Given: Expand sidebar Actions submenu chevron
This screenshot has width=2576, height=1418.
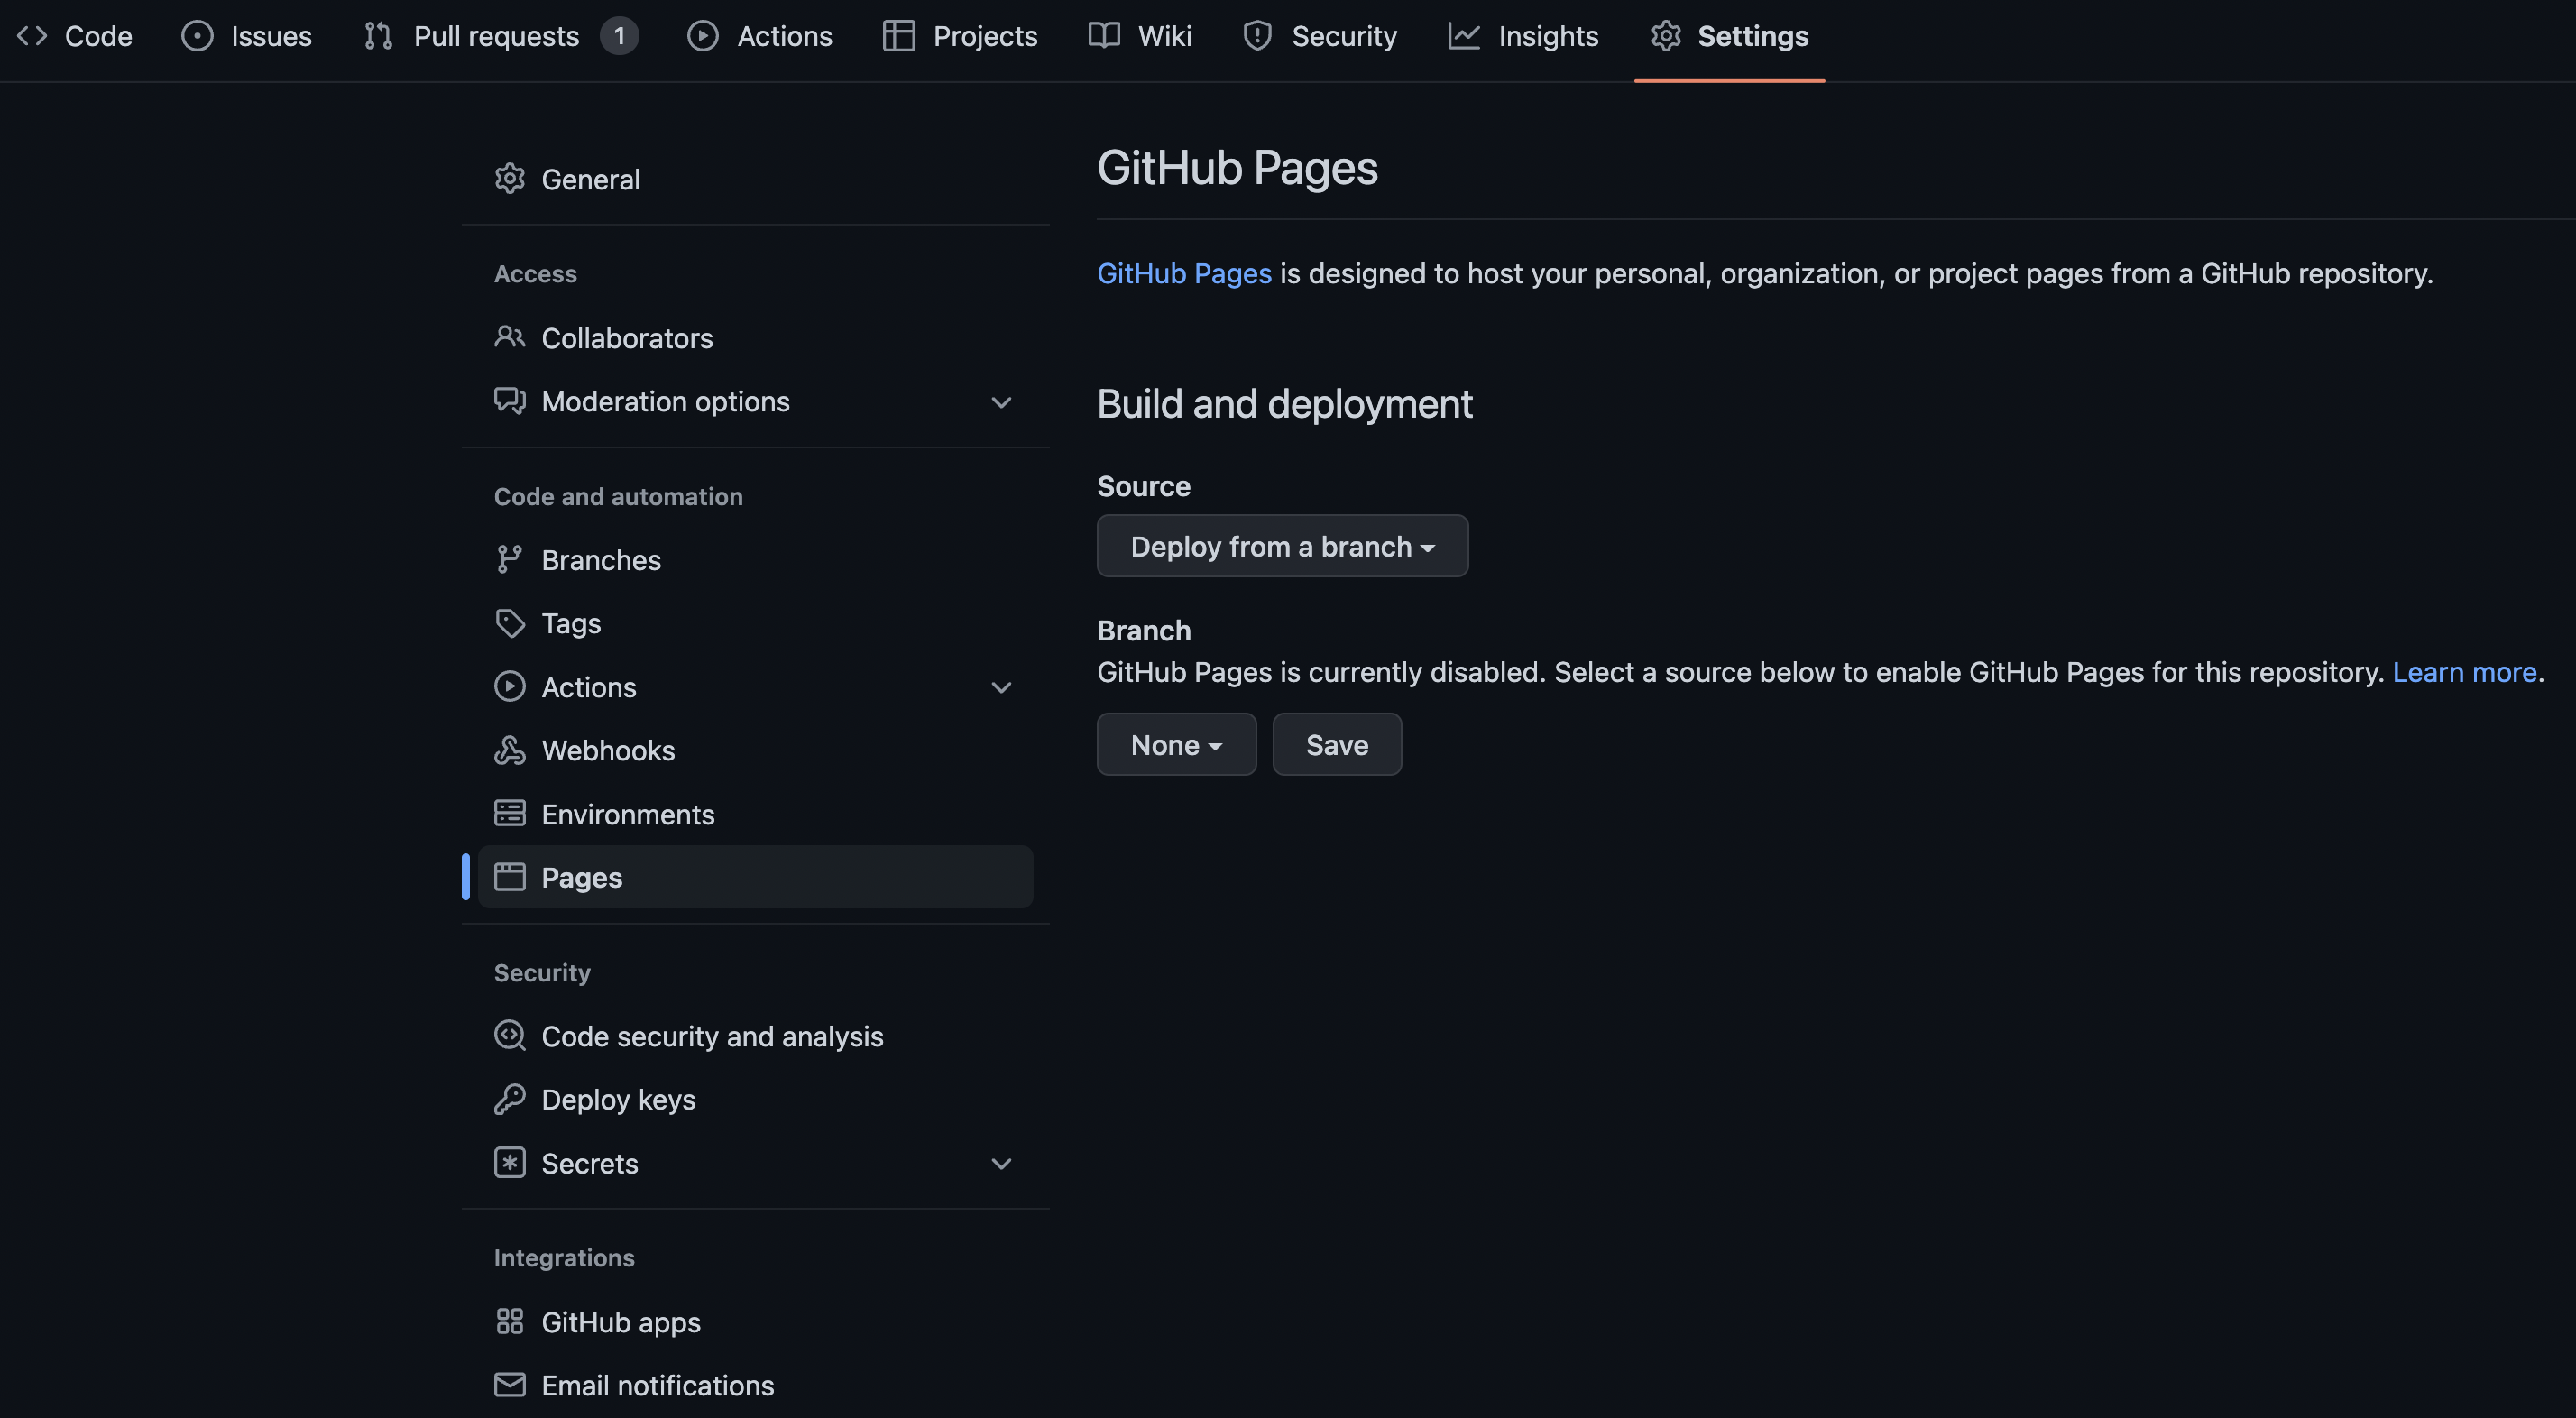Looking at the screenshot, I should click(x=1001, y=687).
